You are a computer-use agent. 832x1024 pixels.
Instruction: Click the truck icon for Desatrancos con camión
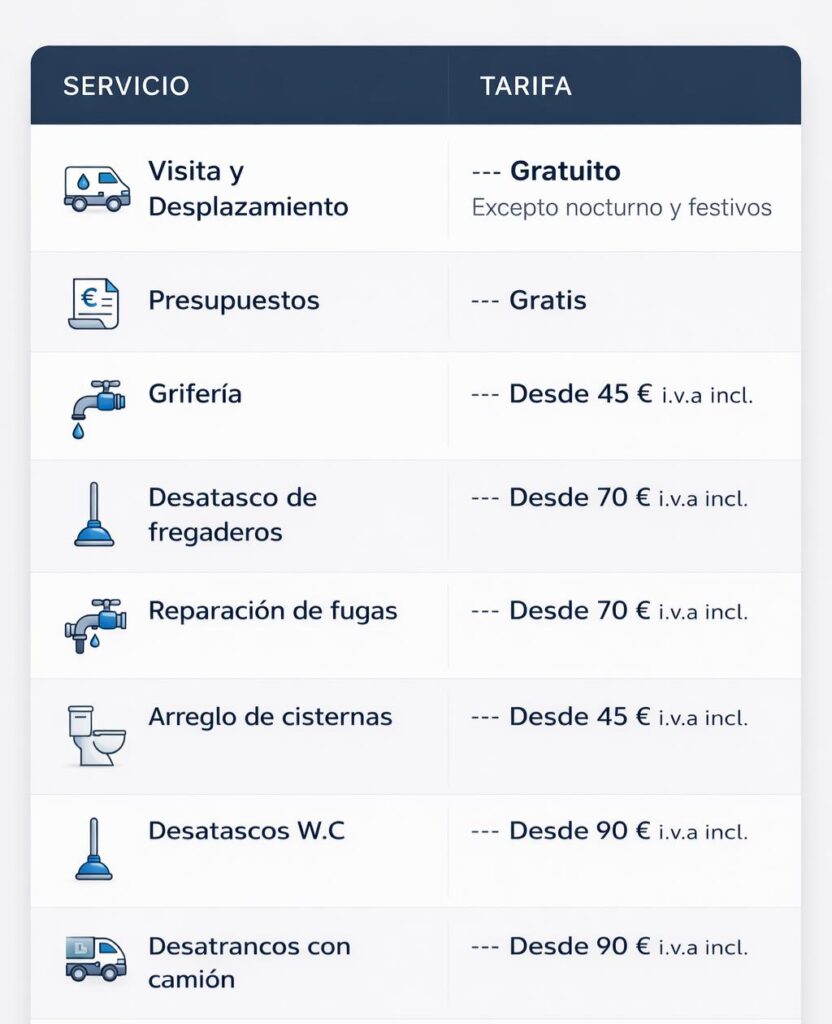[95, 958]
